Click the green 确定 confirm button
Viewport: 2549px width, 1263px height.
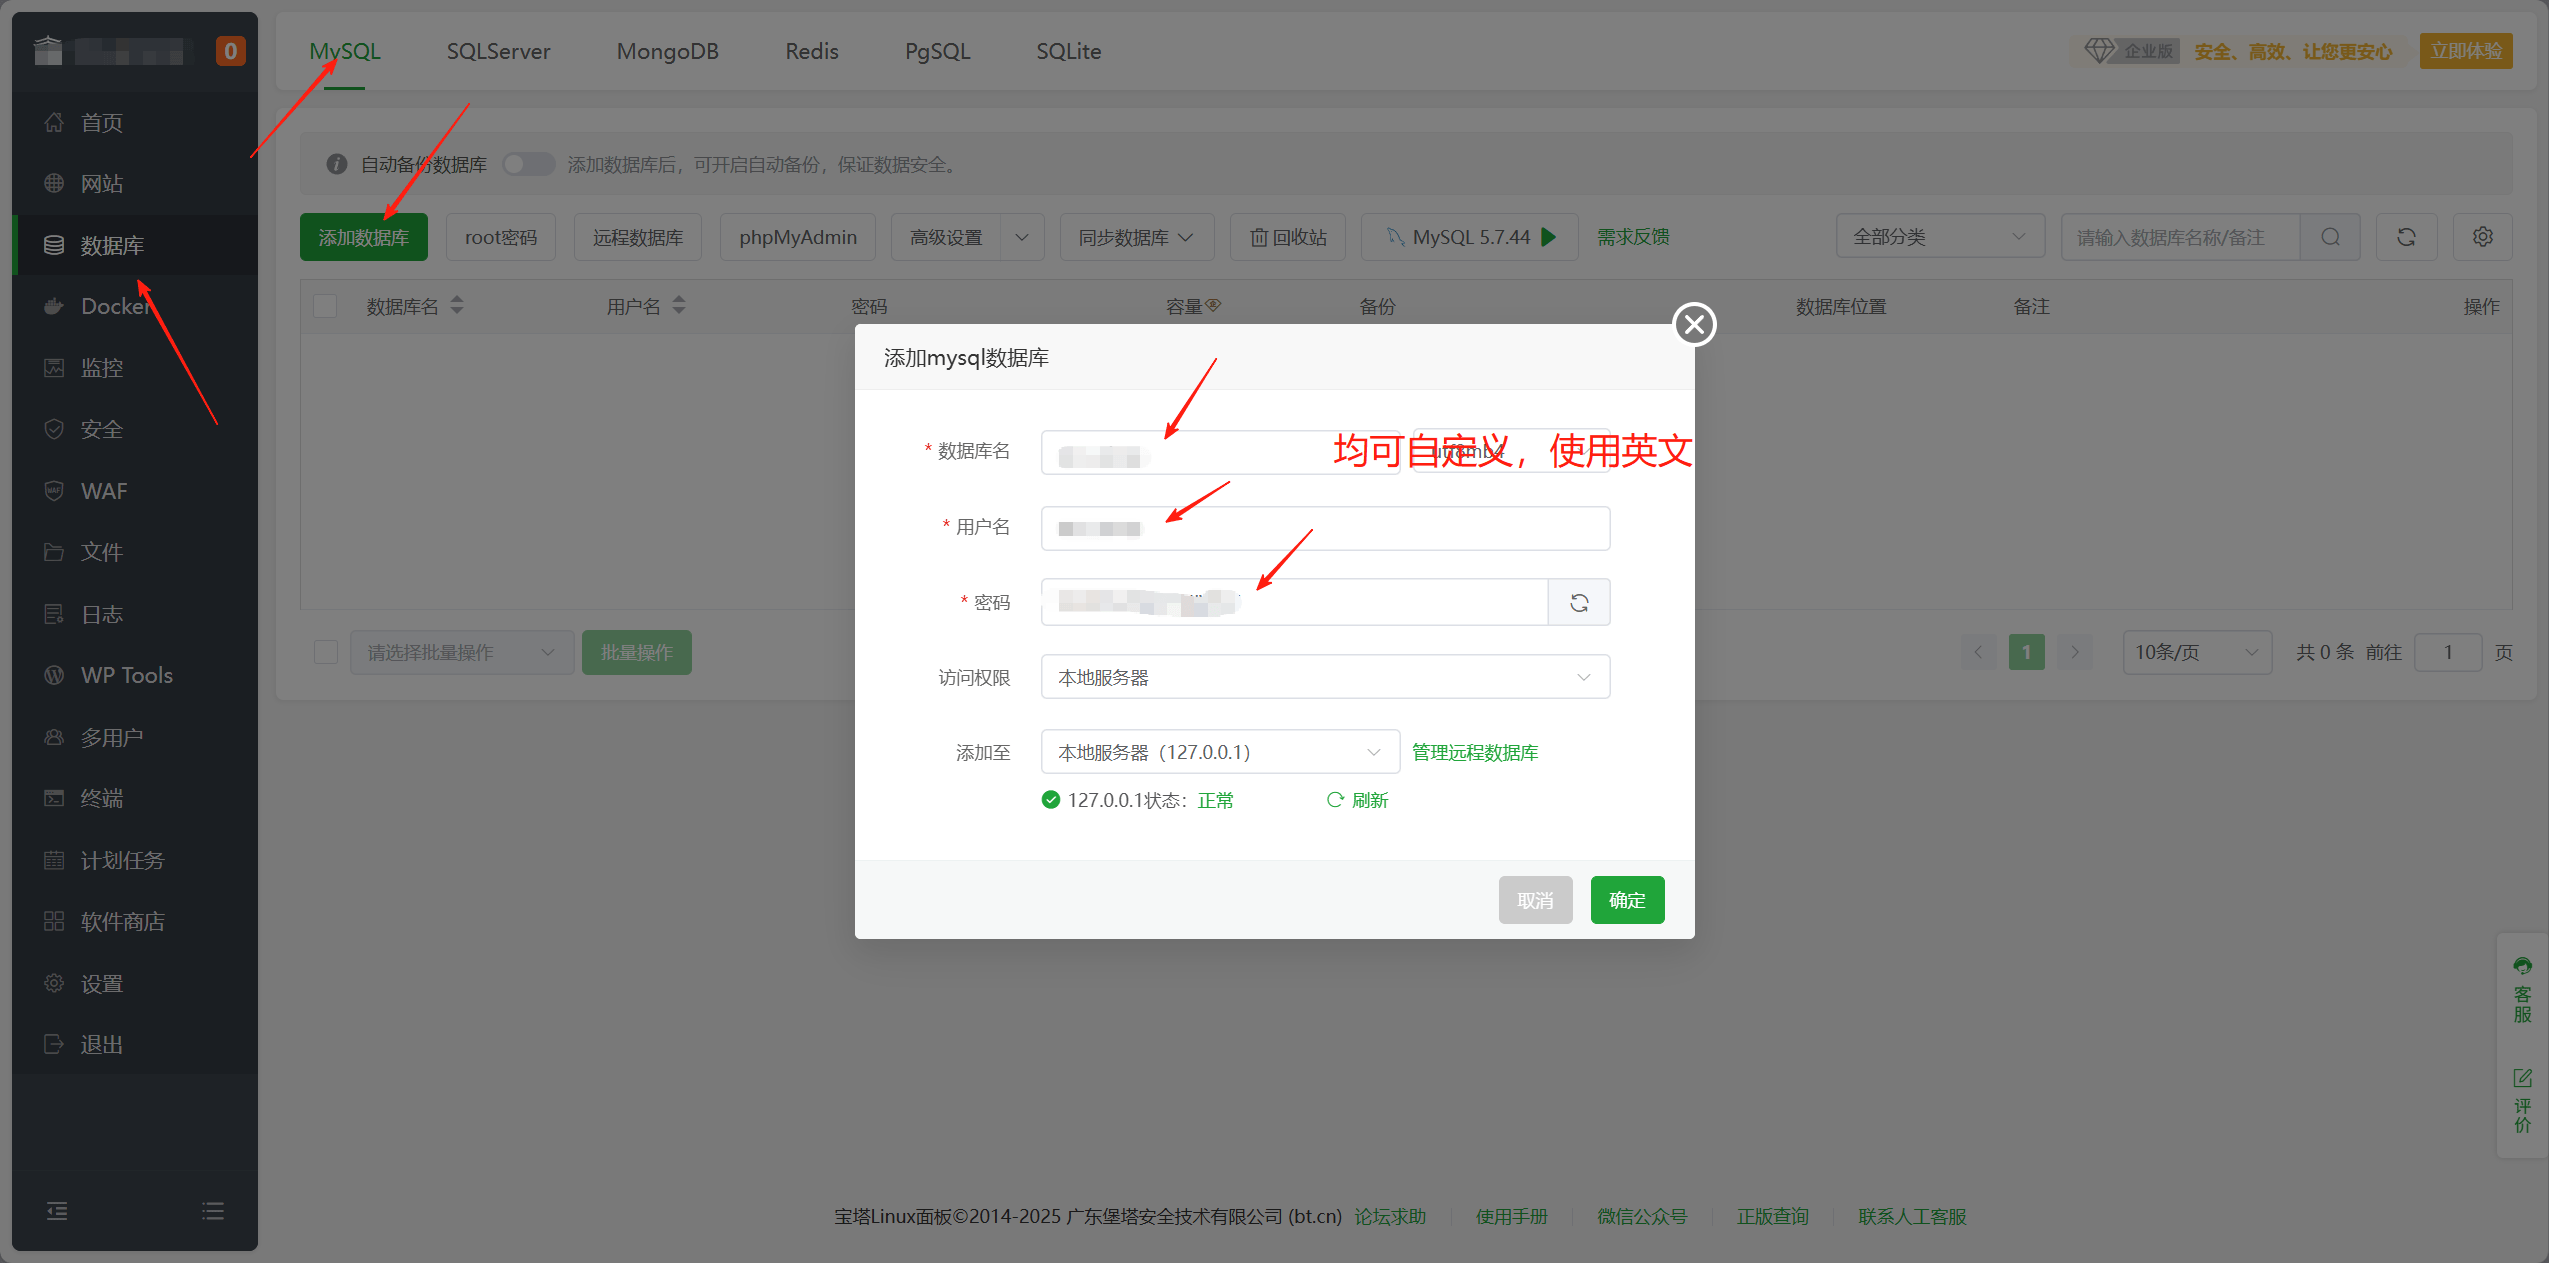pos(1626,900)
